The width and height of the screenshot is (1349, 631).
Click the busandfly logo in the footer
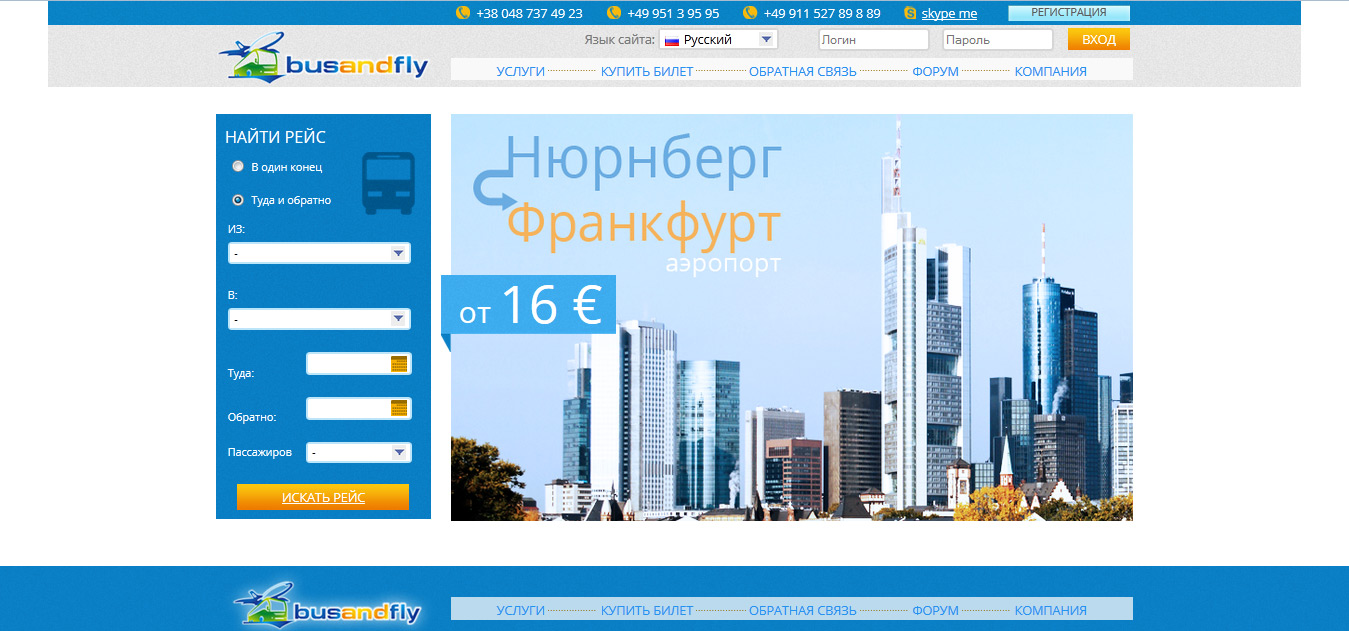(x=328, y=604)
